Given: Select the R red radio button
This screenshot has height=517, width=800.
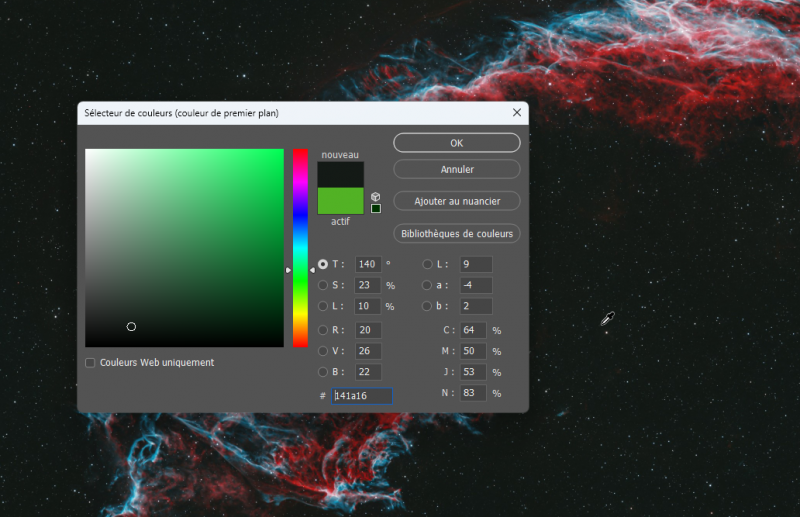Looking at the screenshot, I should [322, 330].
